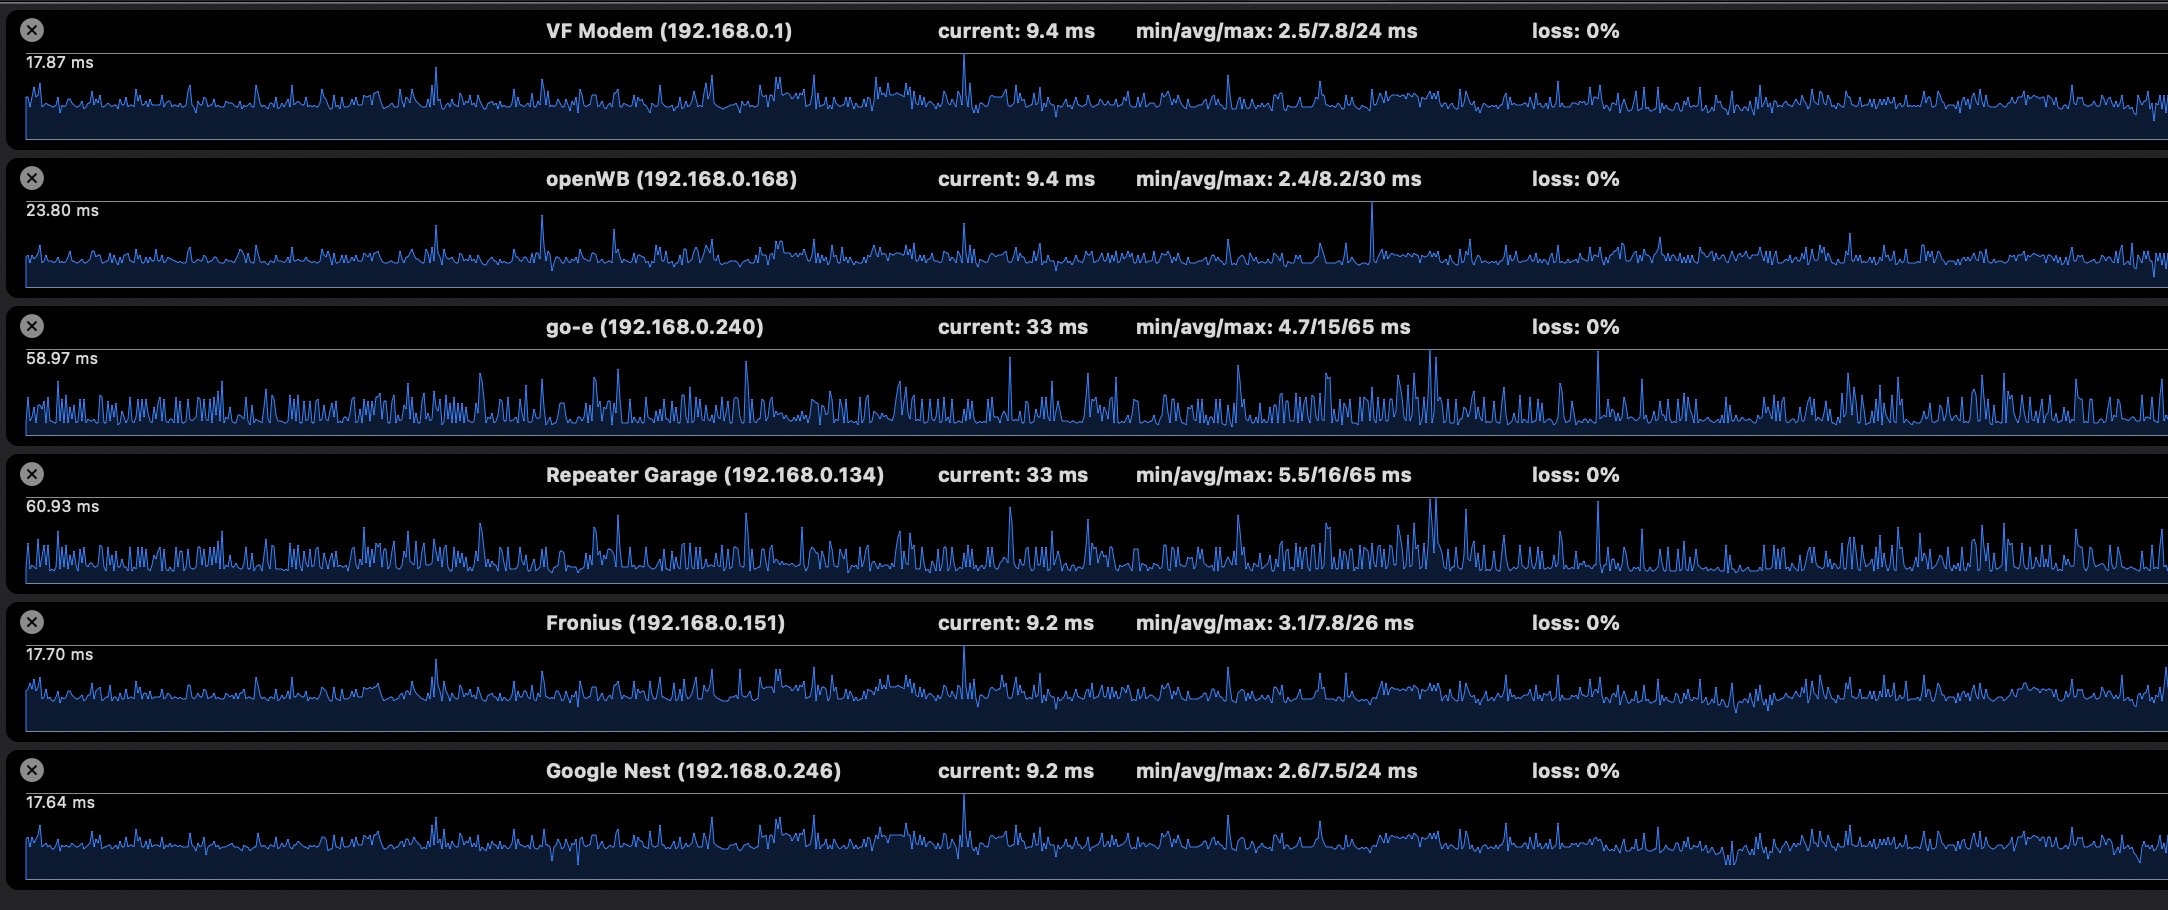
Task: Select the VF Modem (192.168.0.1) title
Action: click(x=669, y=31)
